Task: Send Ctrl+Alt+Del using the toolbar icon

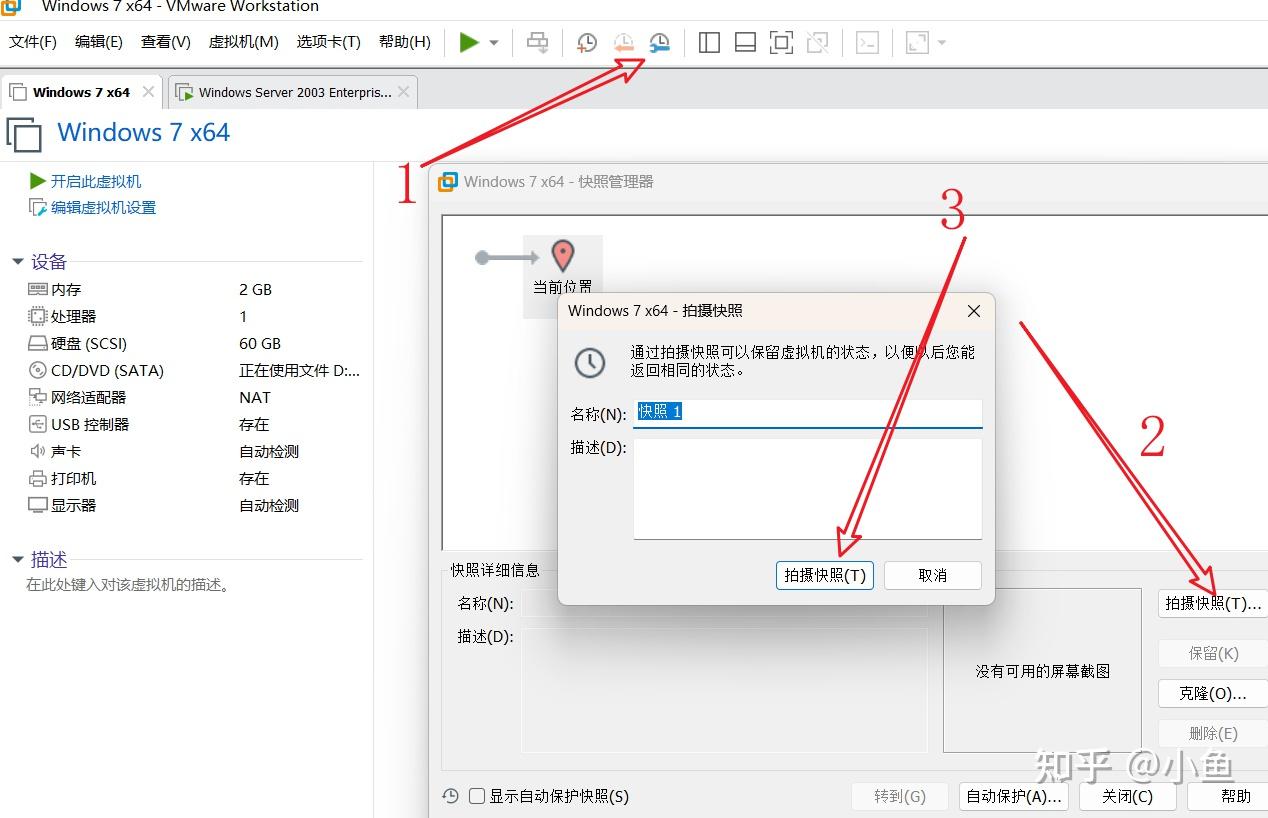Action: (x=537, y=42)
